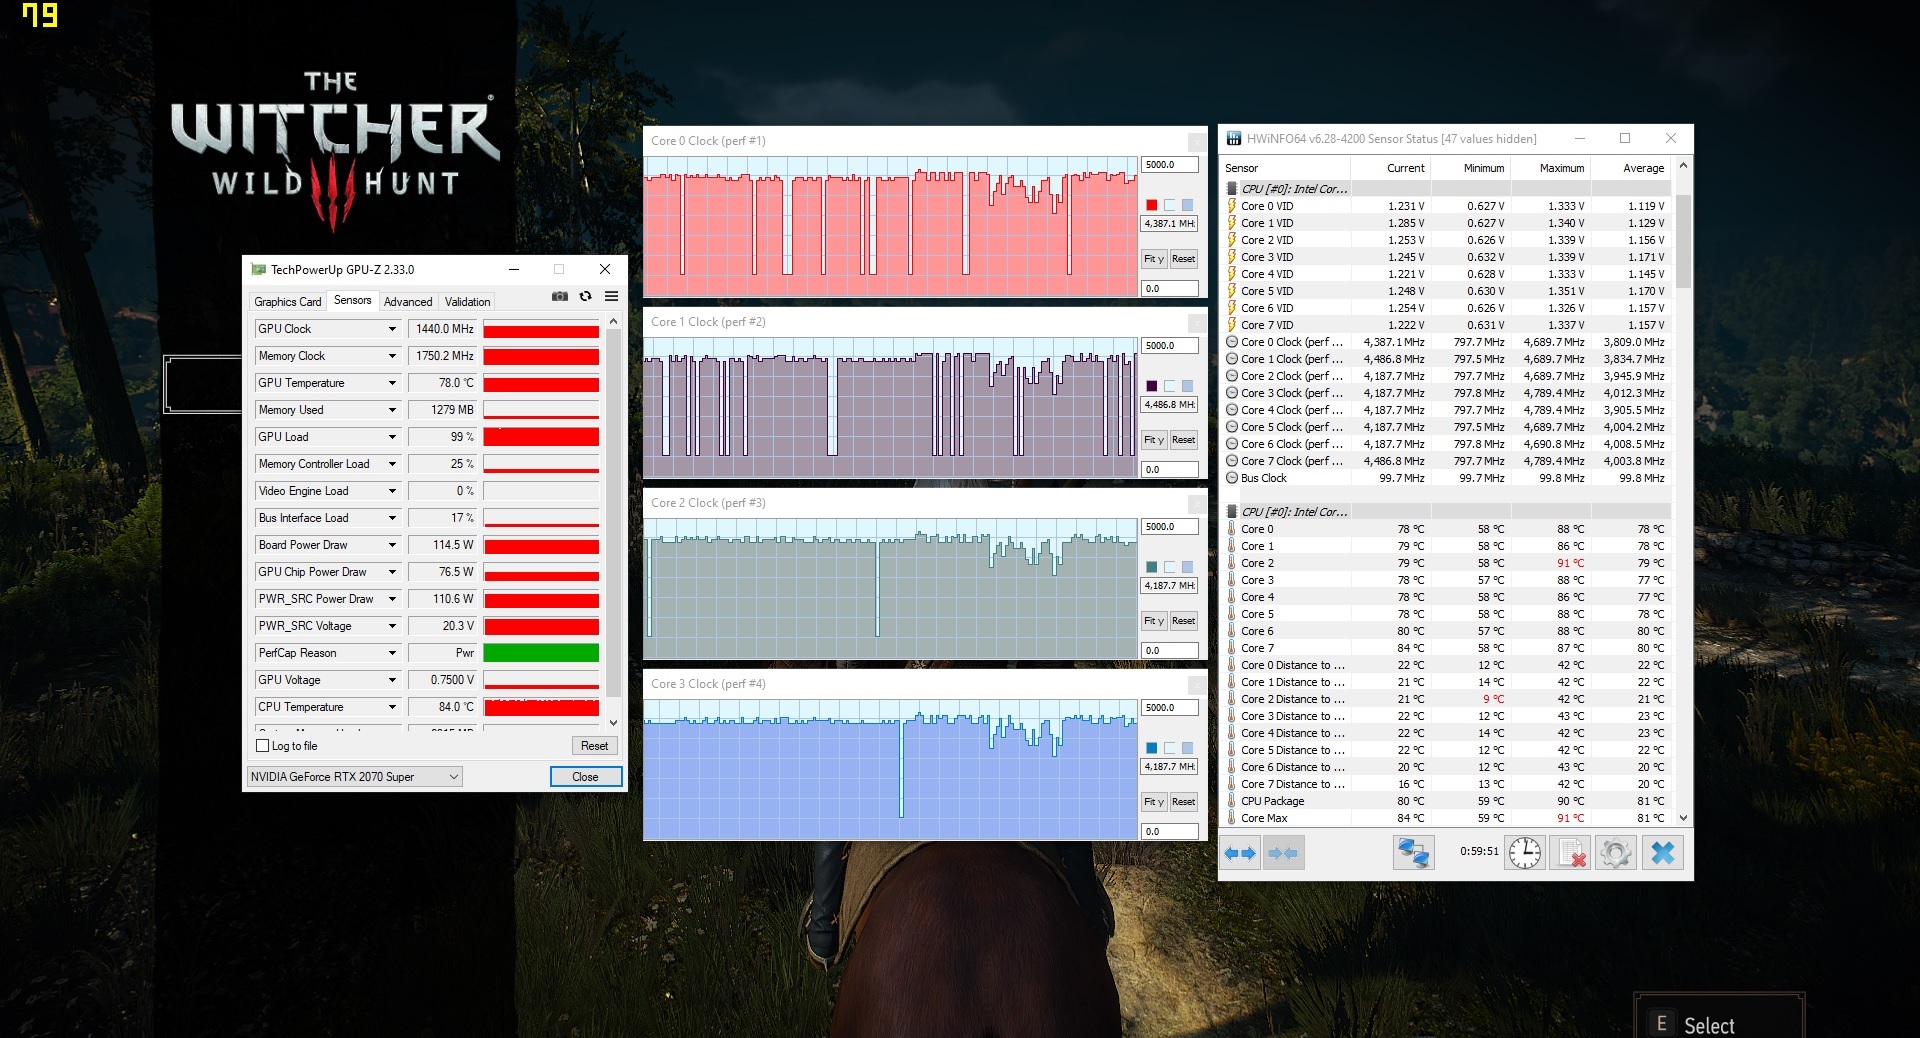1920x1038 pixels.
Task: Click the teal color swatch on Core 2 graph
Action: point(1152,567)
